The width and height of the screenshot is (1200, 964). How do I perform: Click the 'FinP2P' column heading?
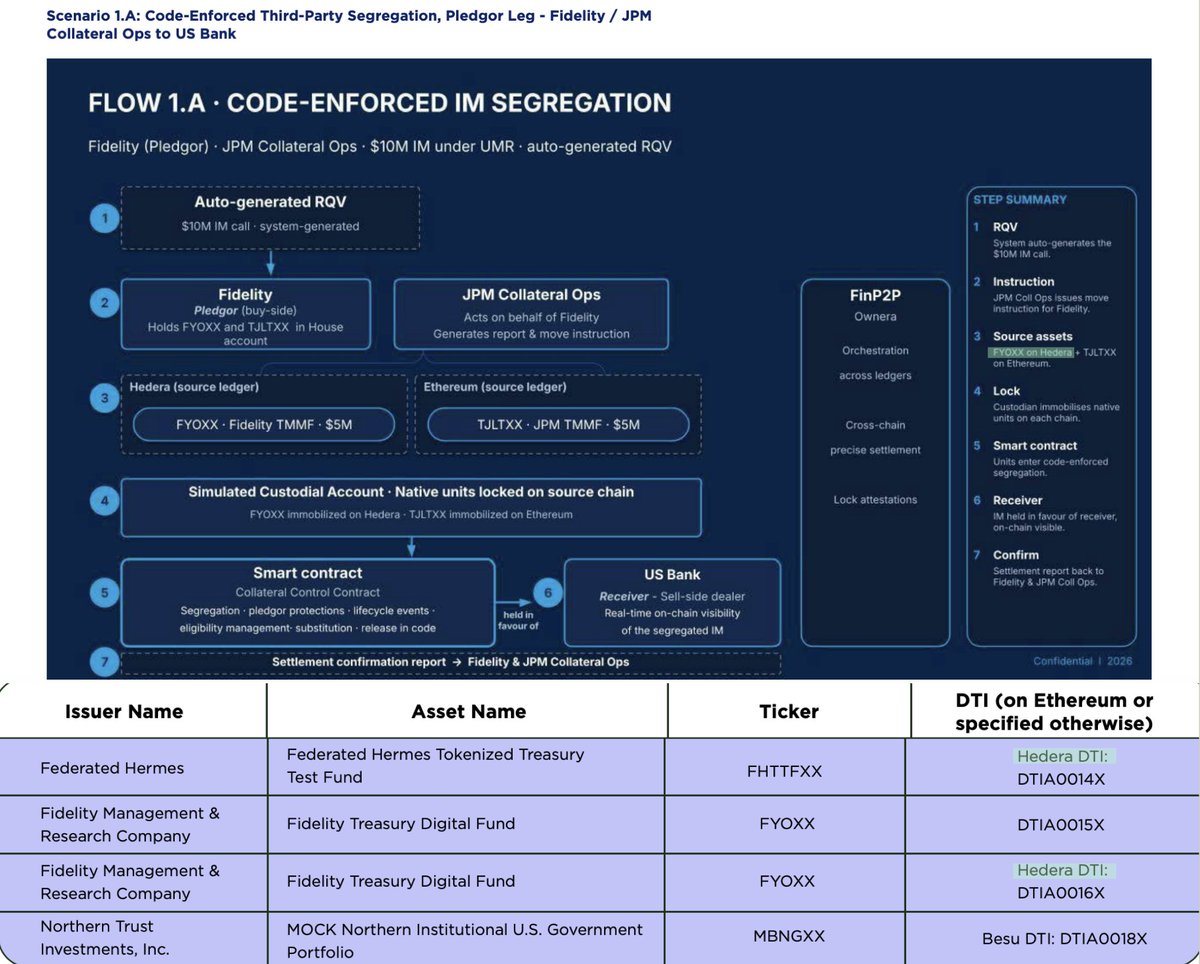(x=875, y=296)
